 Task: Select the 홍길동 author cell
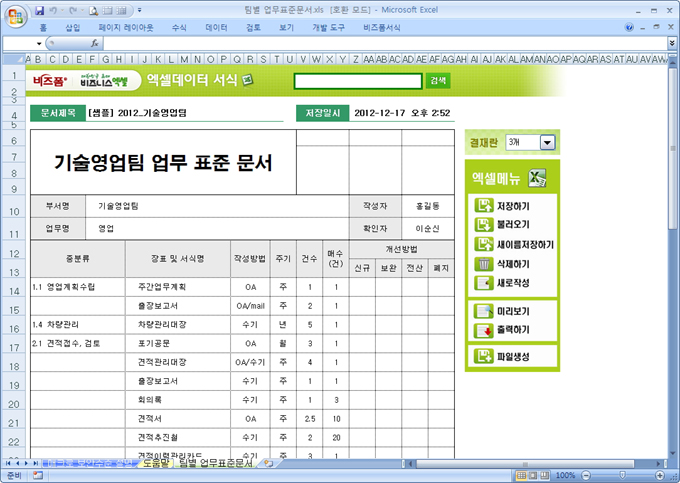[428, 206]
